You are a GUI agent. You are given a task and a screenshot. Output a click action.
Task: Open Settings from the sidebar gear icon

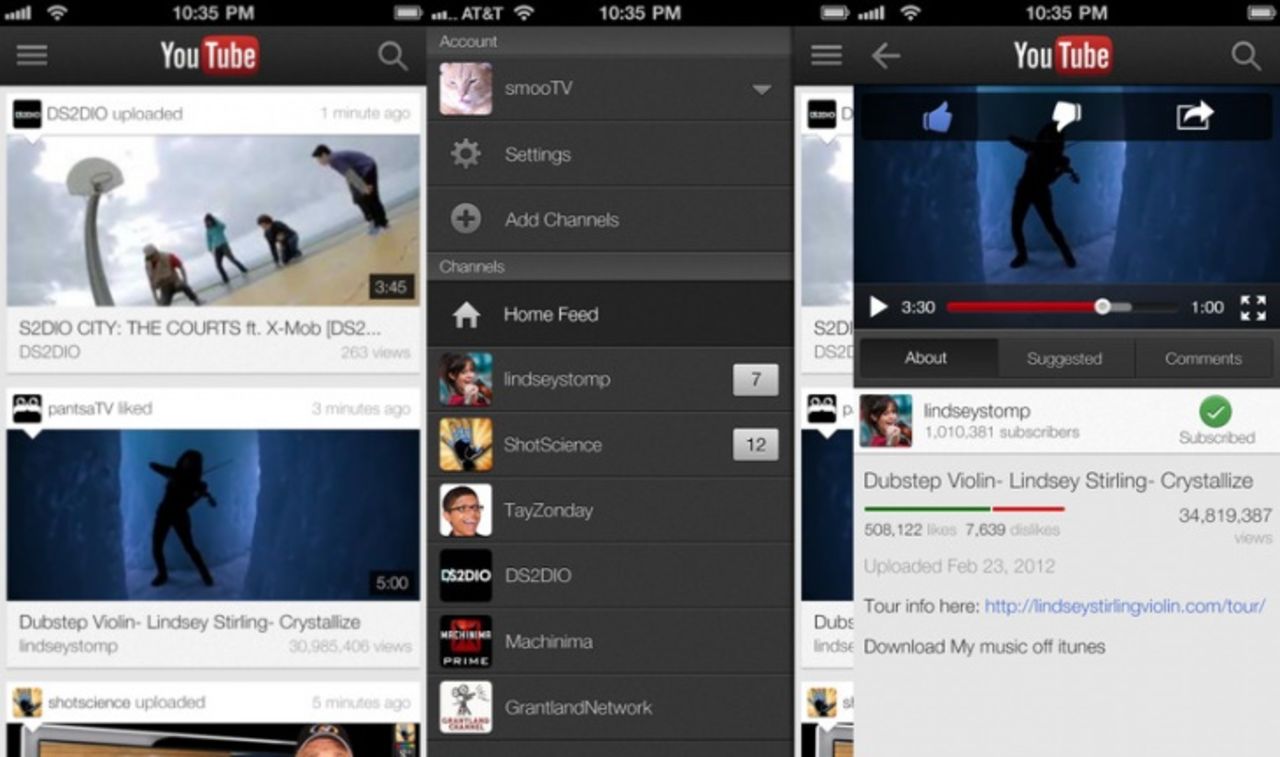(466, 154)
